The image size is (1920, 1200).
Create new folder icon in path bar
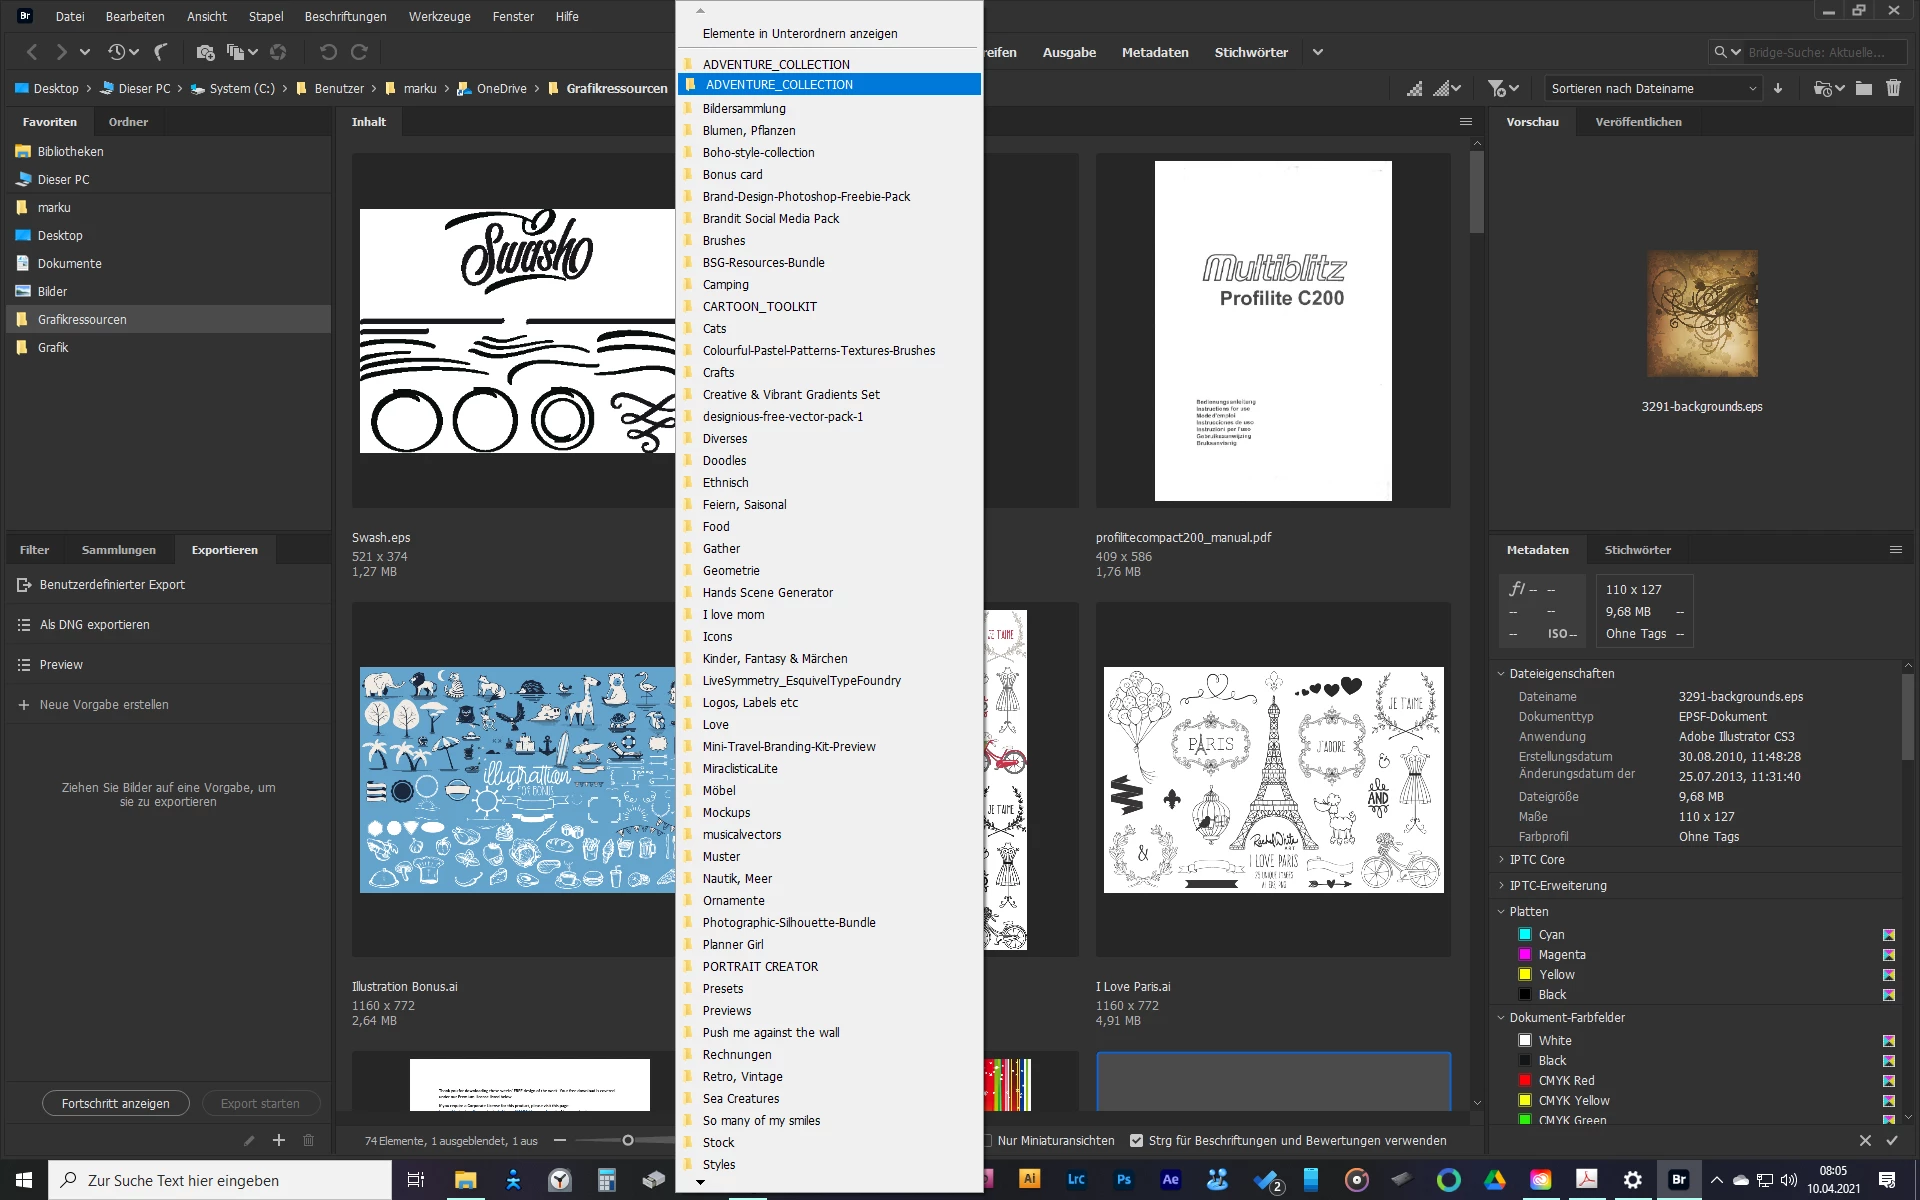coord(1863,88)
